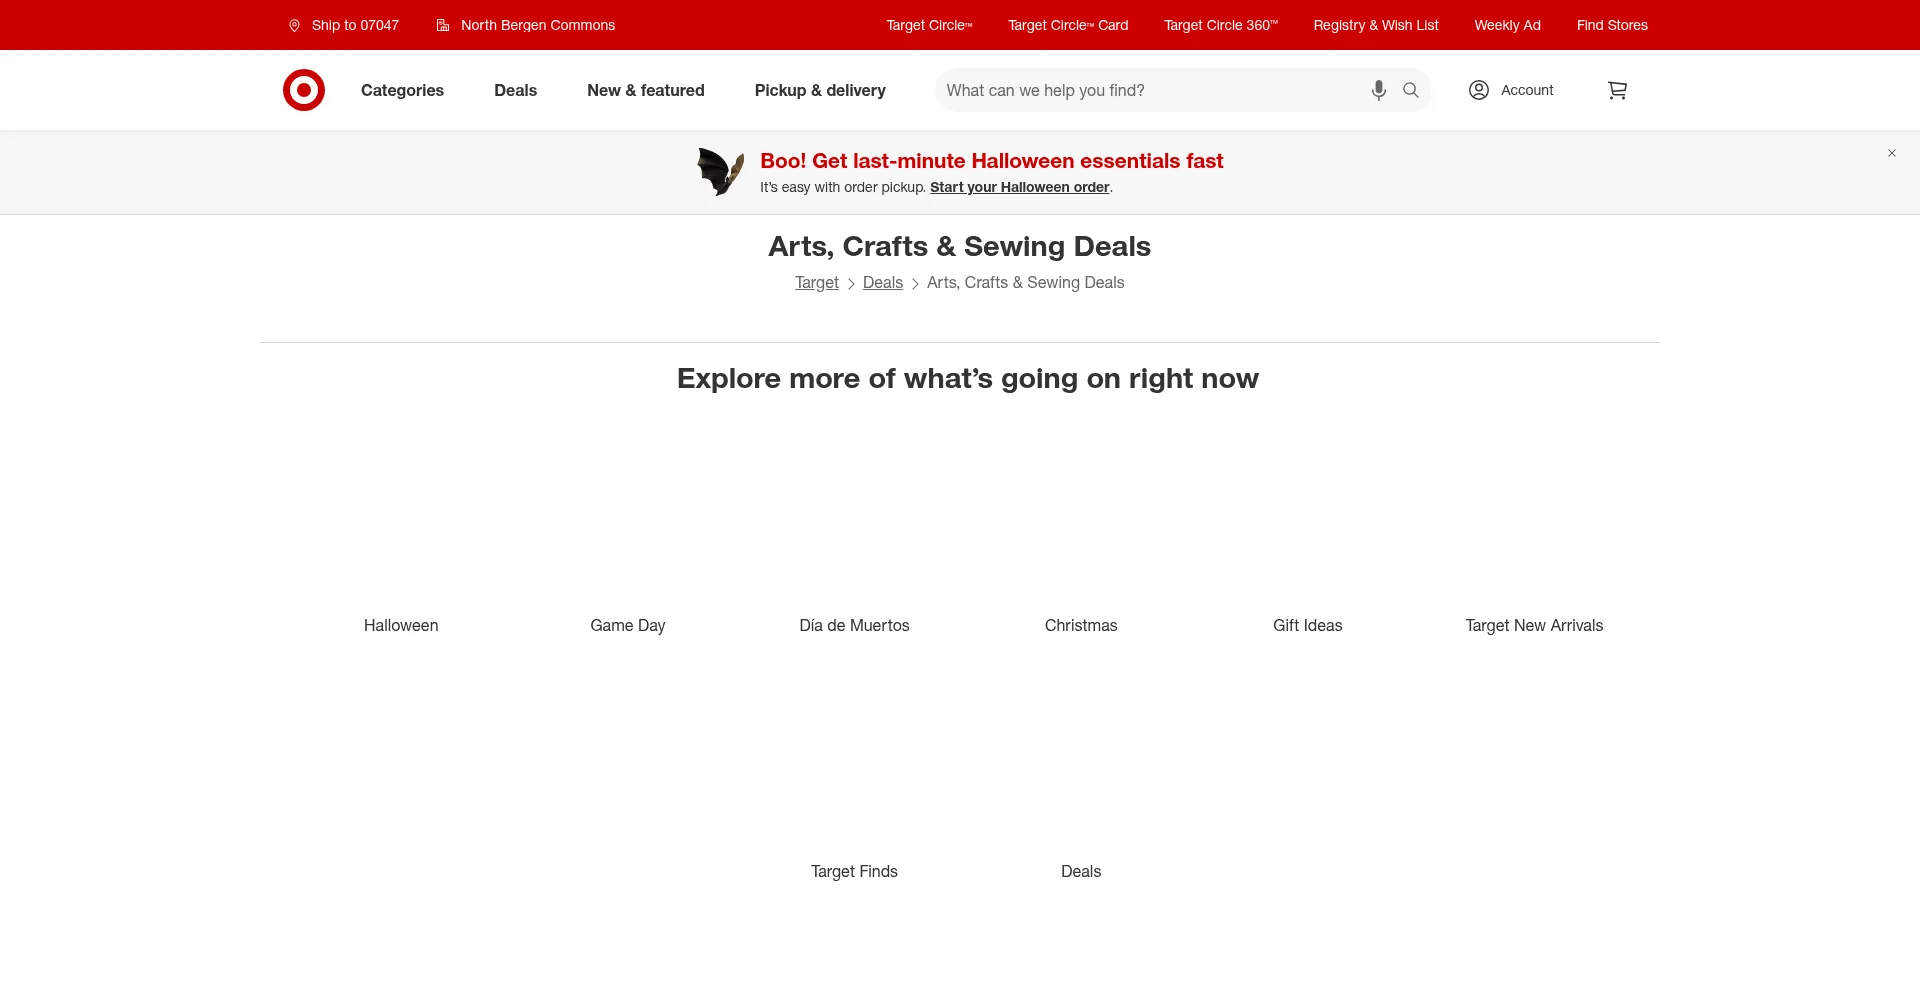Open the Target Circle link
The height and width of the screenshot is (993, 1920).
(929, 25)
